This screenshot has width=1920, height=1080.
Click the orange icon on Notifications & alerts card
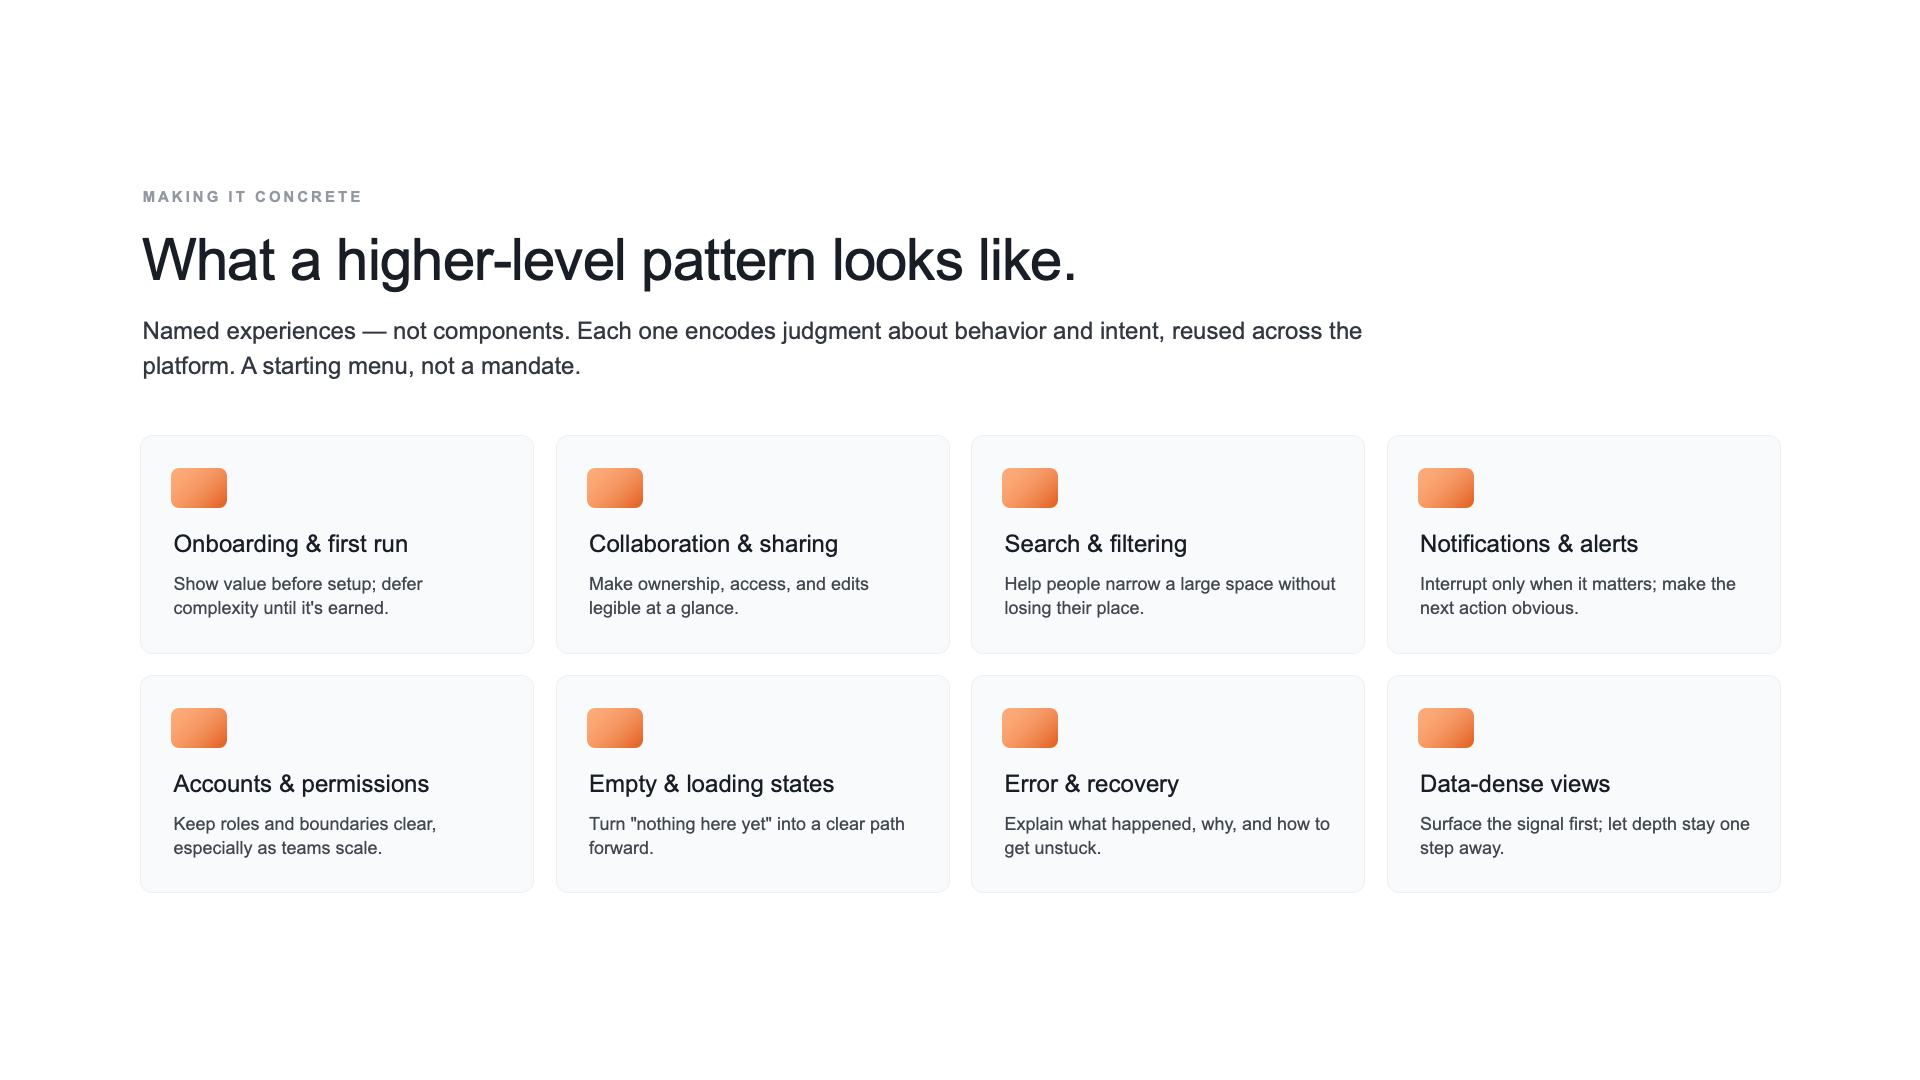(1446, 488)
